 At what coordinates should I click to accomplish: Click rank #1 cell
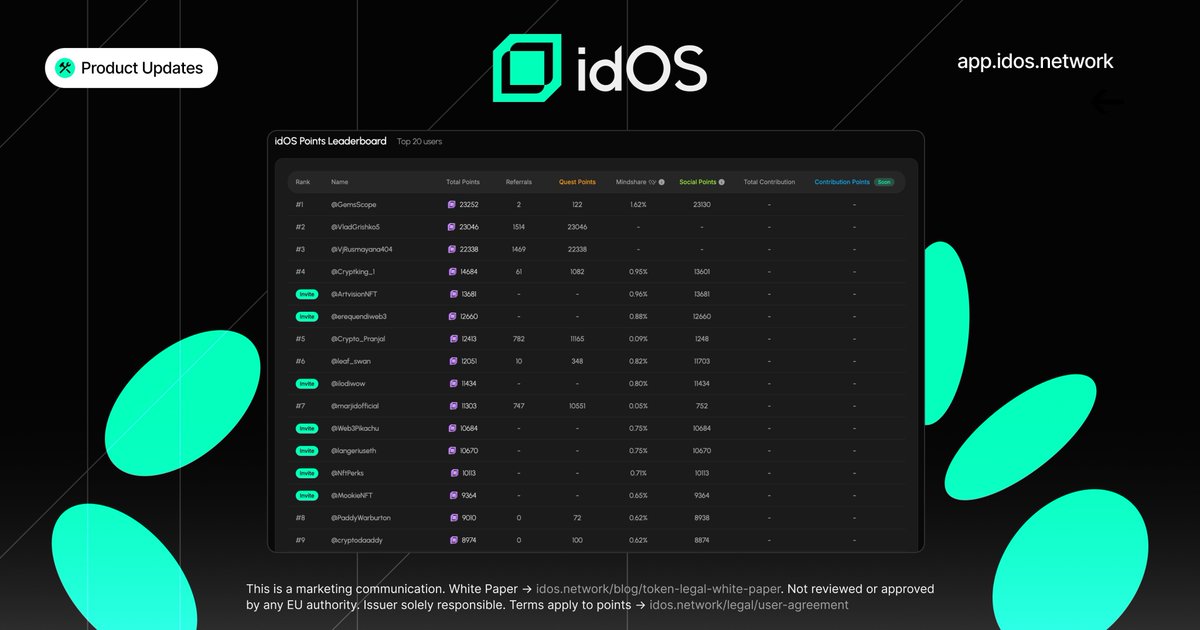[x=300, y=204]
